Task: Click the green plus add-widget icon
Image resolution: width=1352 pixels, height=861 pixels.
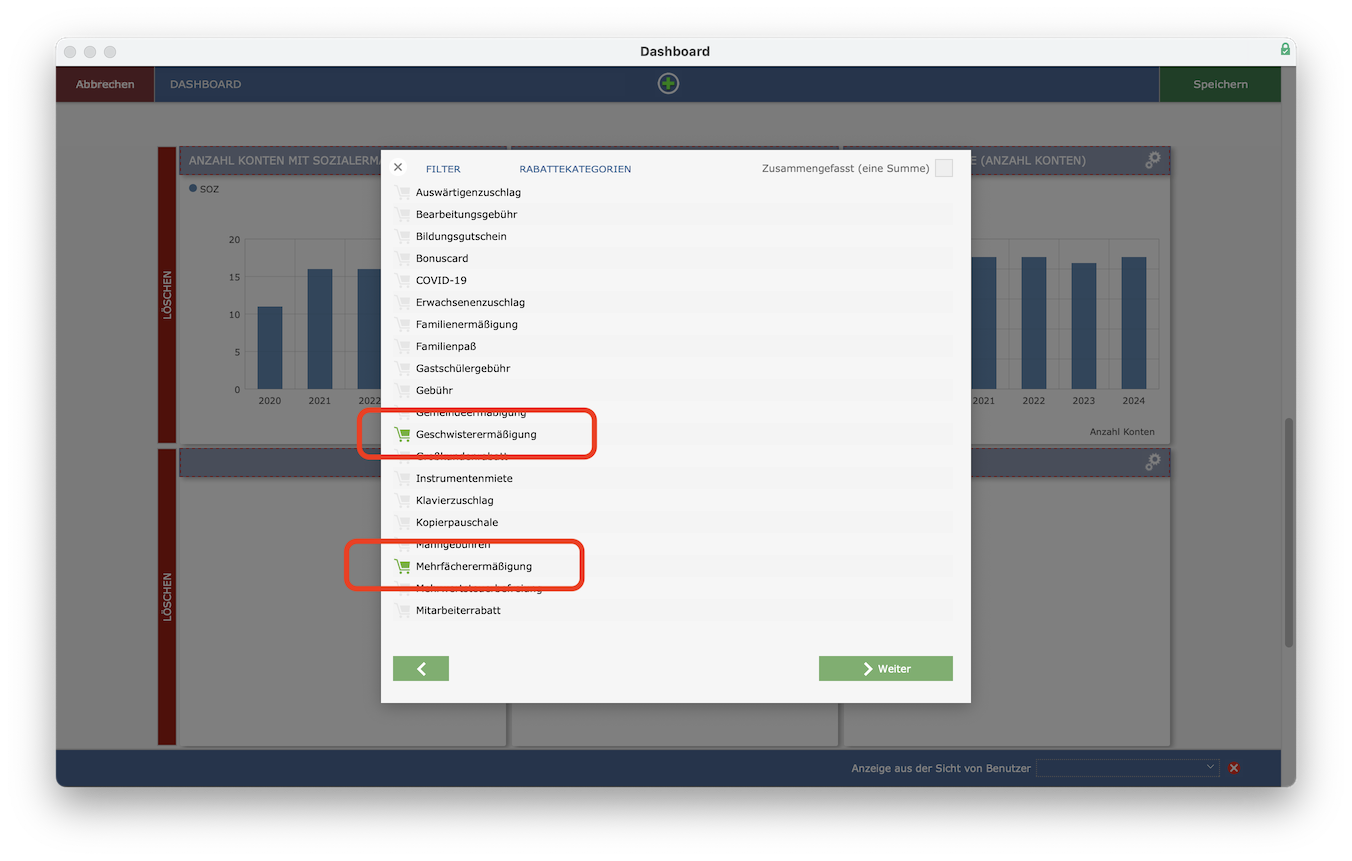Action: [668, 84]
